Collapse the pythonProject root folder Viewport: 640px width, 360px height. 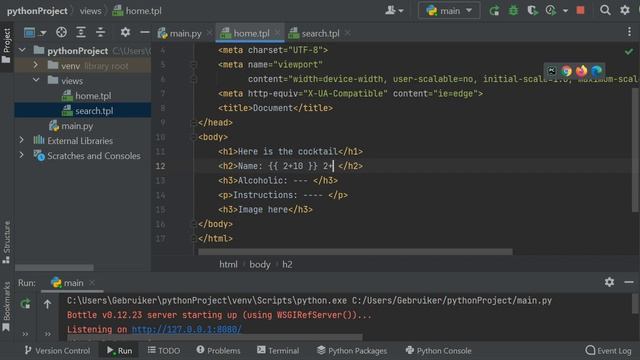click(22, 50)
